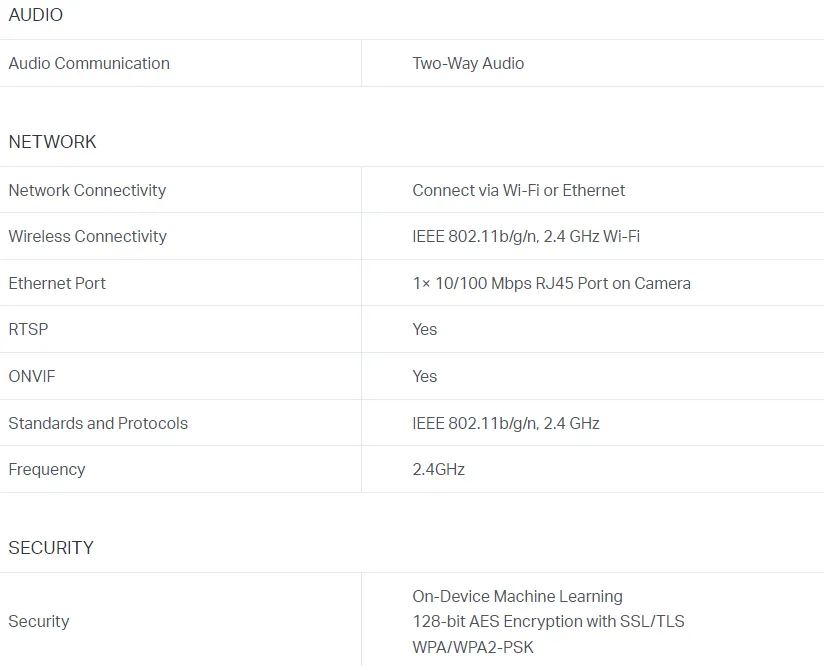Select the RTSP row label
The image size is (824, 666).
coord(28,330)
